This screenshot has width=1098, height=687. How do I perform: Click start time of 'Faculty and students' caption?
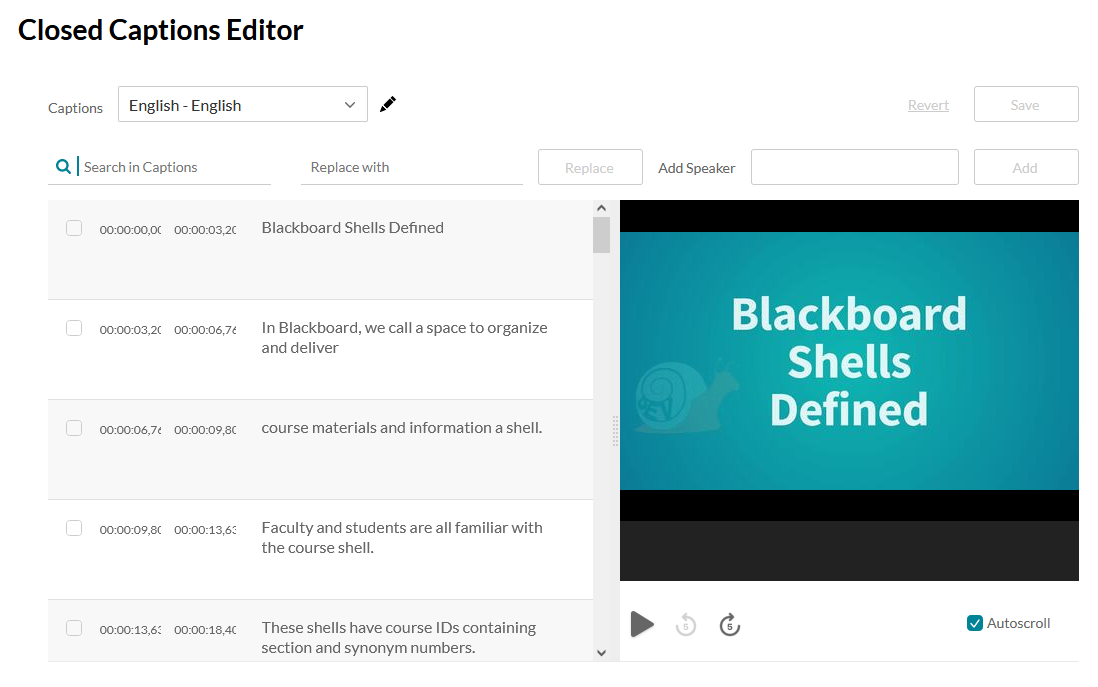pos(130,530)
